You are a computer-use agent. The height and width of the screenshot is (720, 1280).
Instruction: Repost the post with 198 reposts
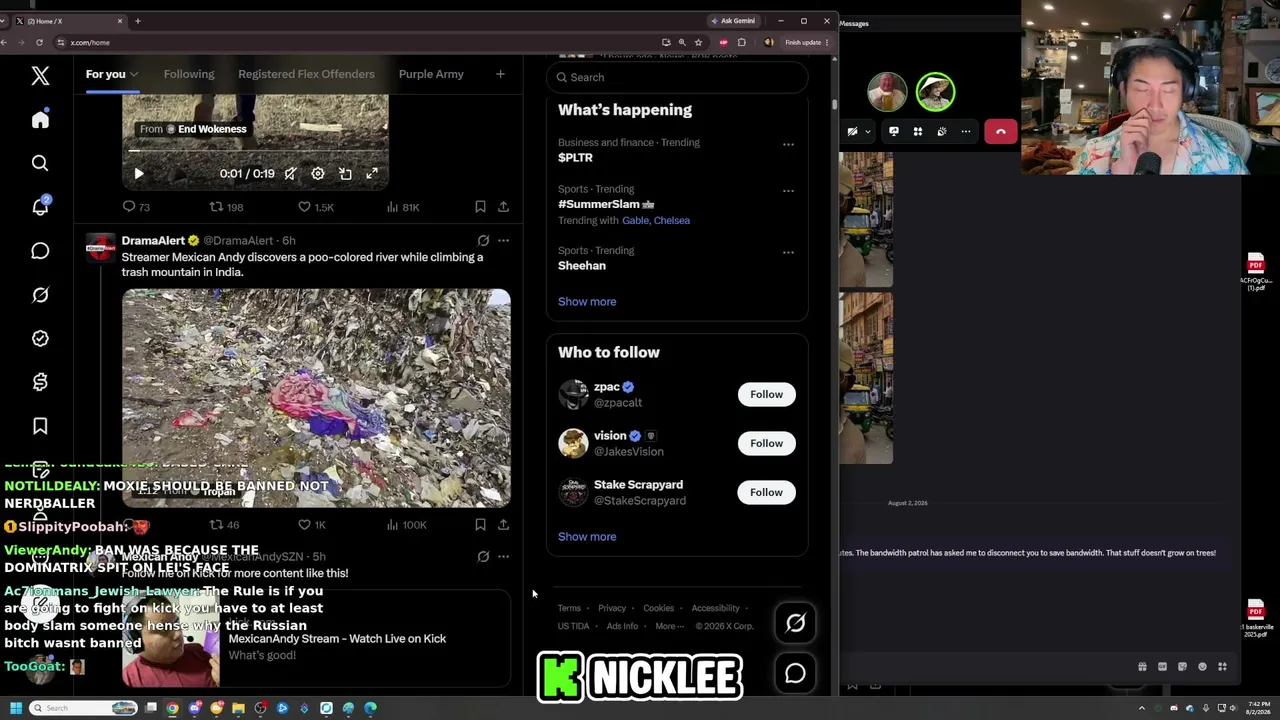click(225, 207)
